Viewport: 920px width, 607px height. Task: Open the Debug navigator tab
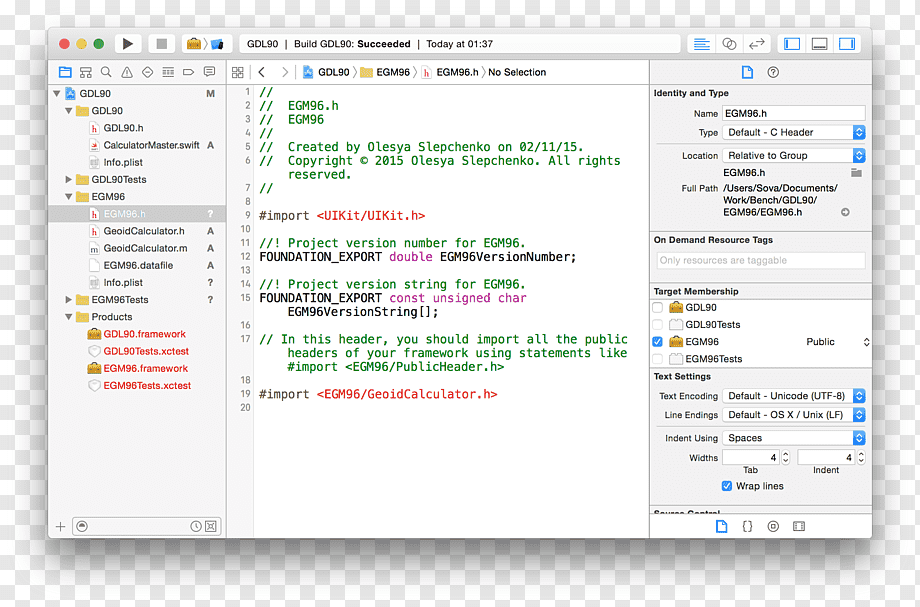(x=168, y=72)
